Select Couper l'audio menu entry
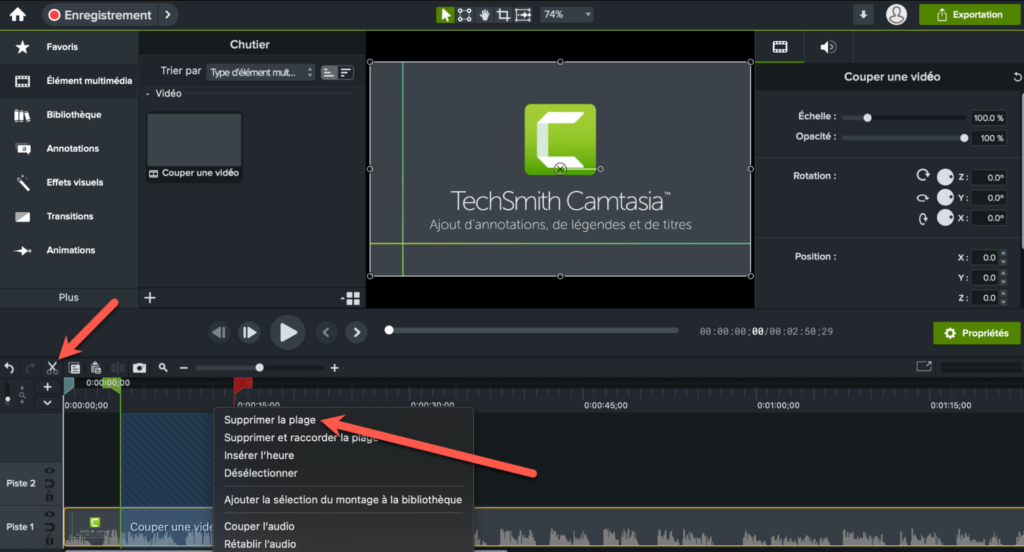This screenshot has width=1024, height=552. pos(259,527)
